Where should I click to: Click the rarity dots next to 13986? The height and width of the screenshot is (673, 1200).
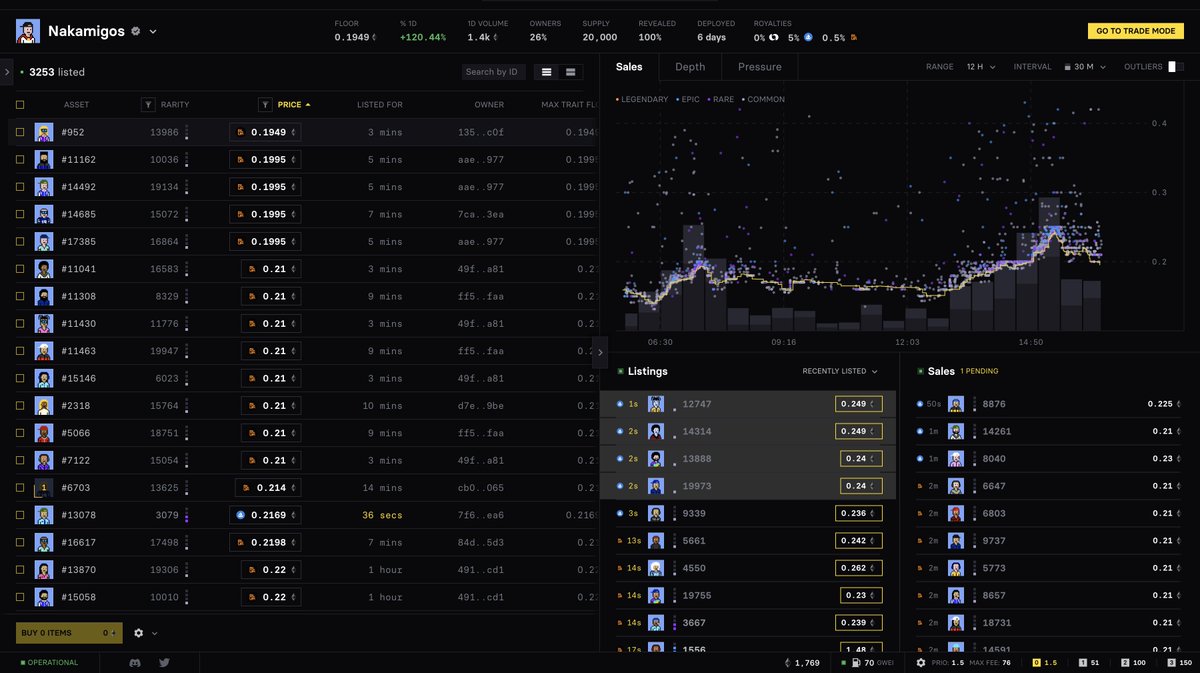click(186, 132)
